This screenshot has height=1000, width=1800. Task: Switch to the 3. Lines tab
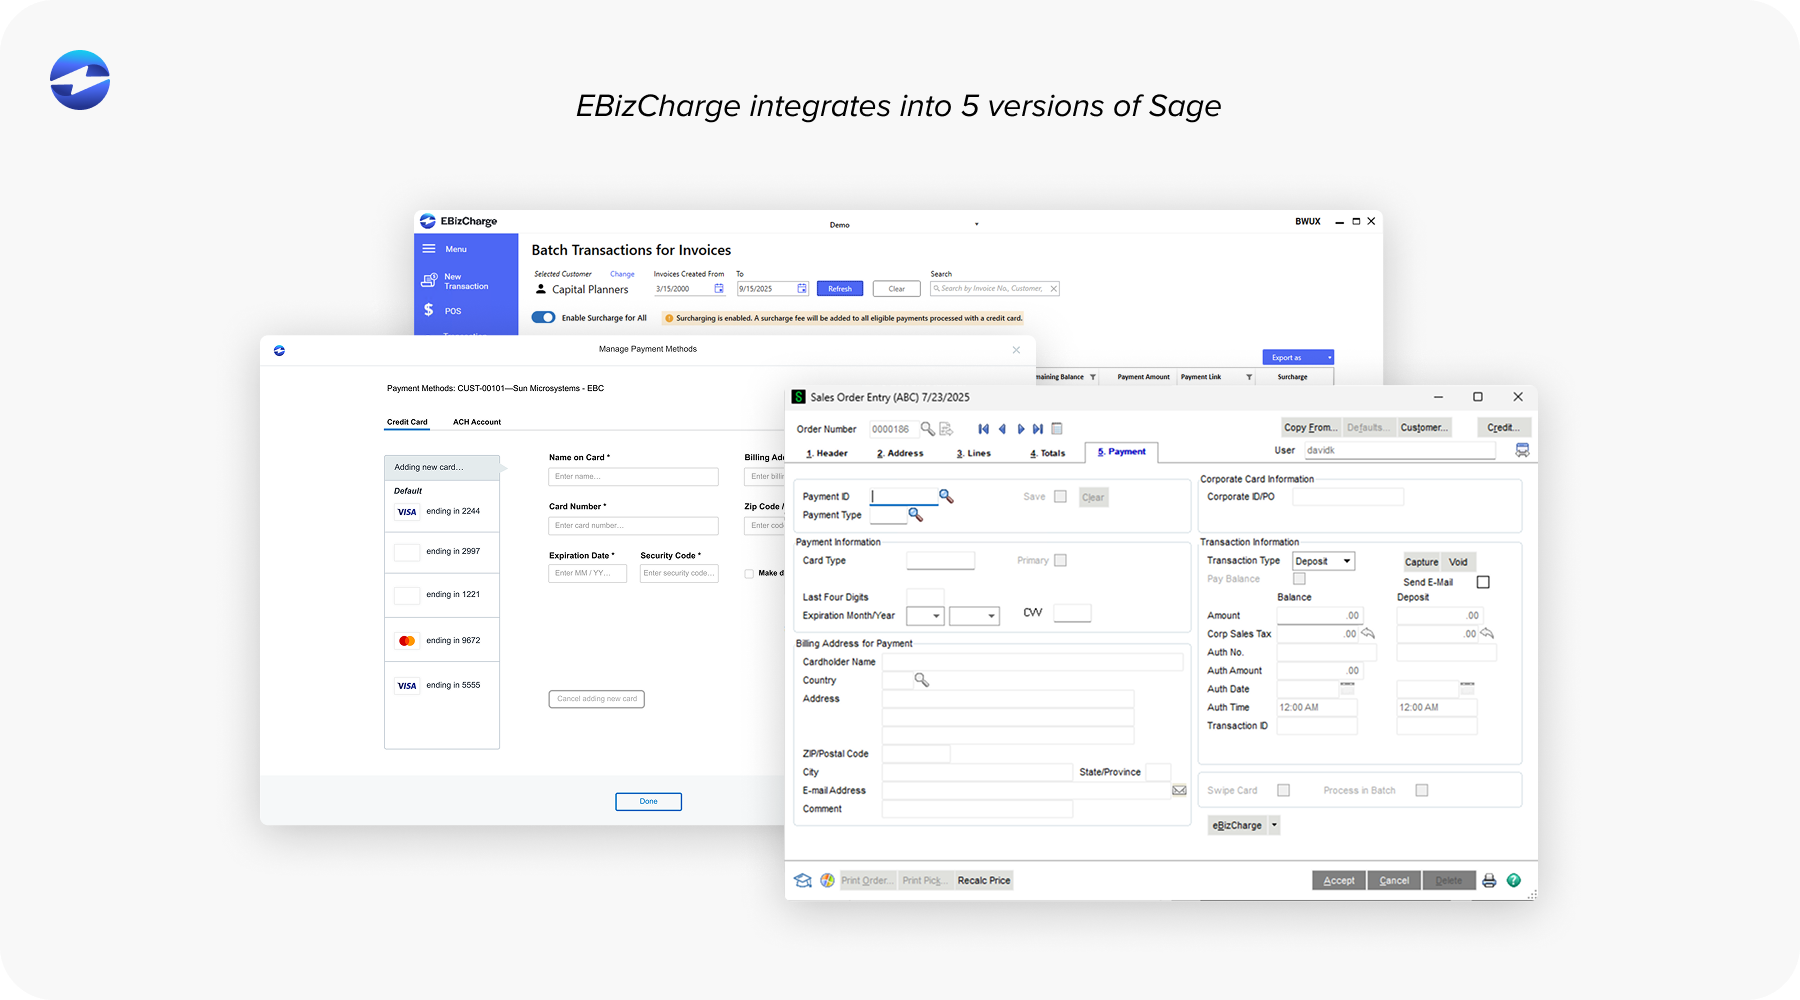pyautogui.click(x=974, y=452)
